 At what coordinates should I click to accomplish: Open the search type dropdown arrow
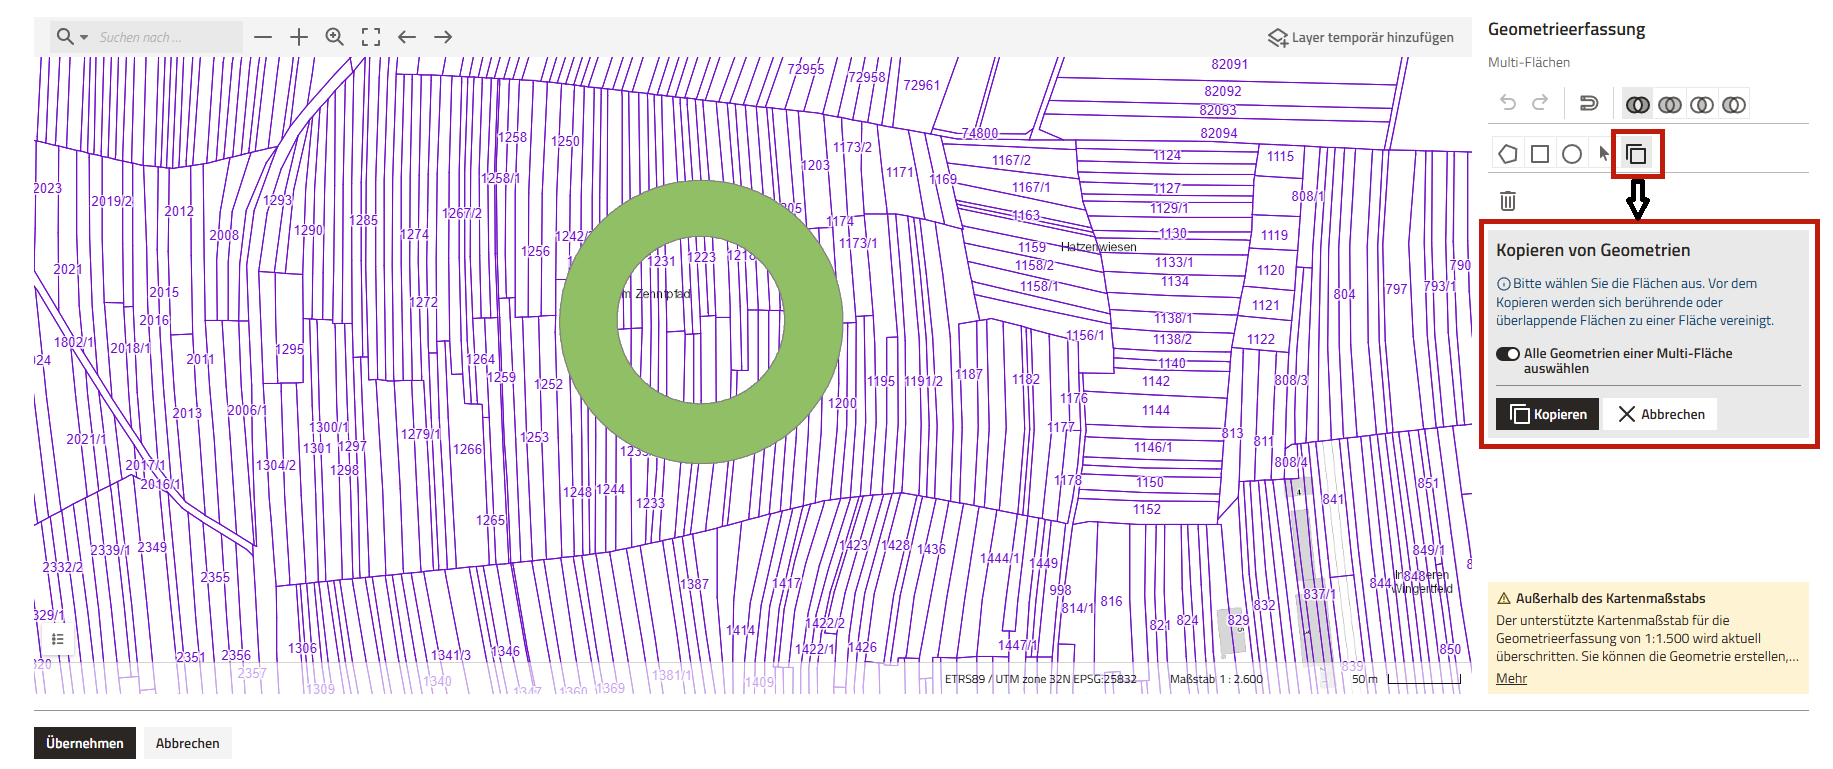84,37
